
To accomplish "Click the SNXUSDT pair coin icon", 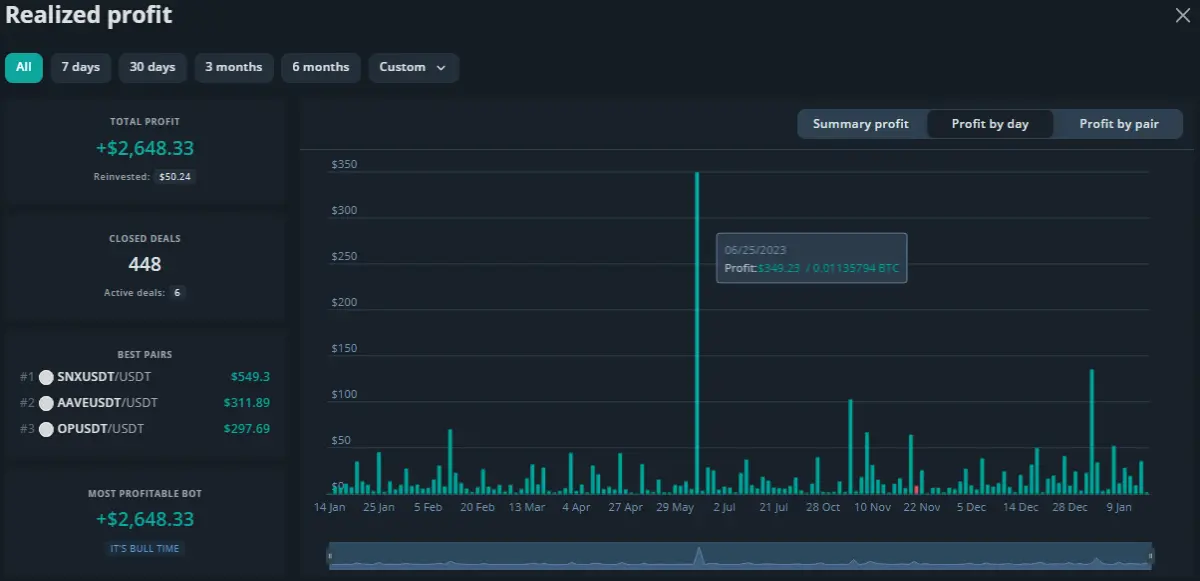I will pyautogui.click(x=46, y=377).
